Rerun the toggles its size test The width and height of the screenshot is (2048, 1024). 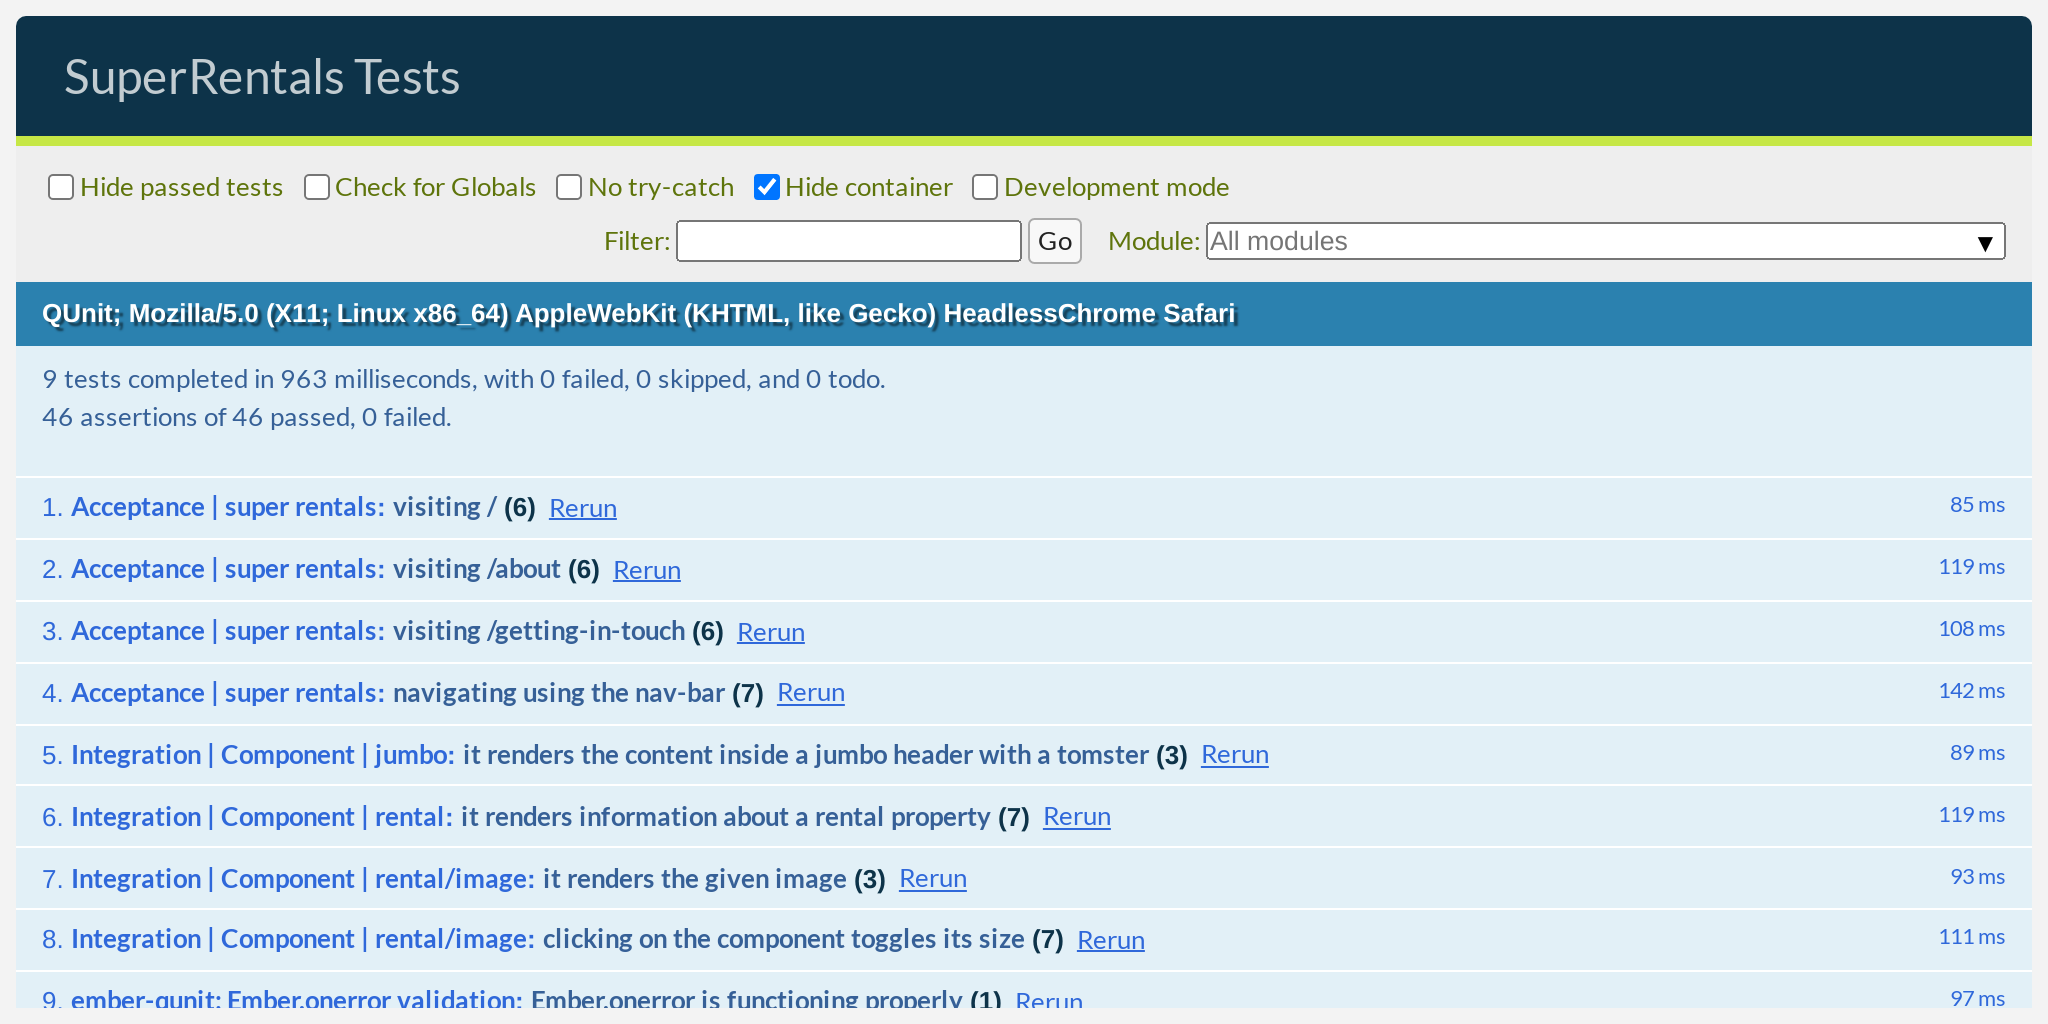coord(1111,940)
